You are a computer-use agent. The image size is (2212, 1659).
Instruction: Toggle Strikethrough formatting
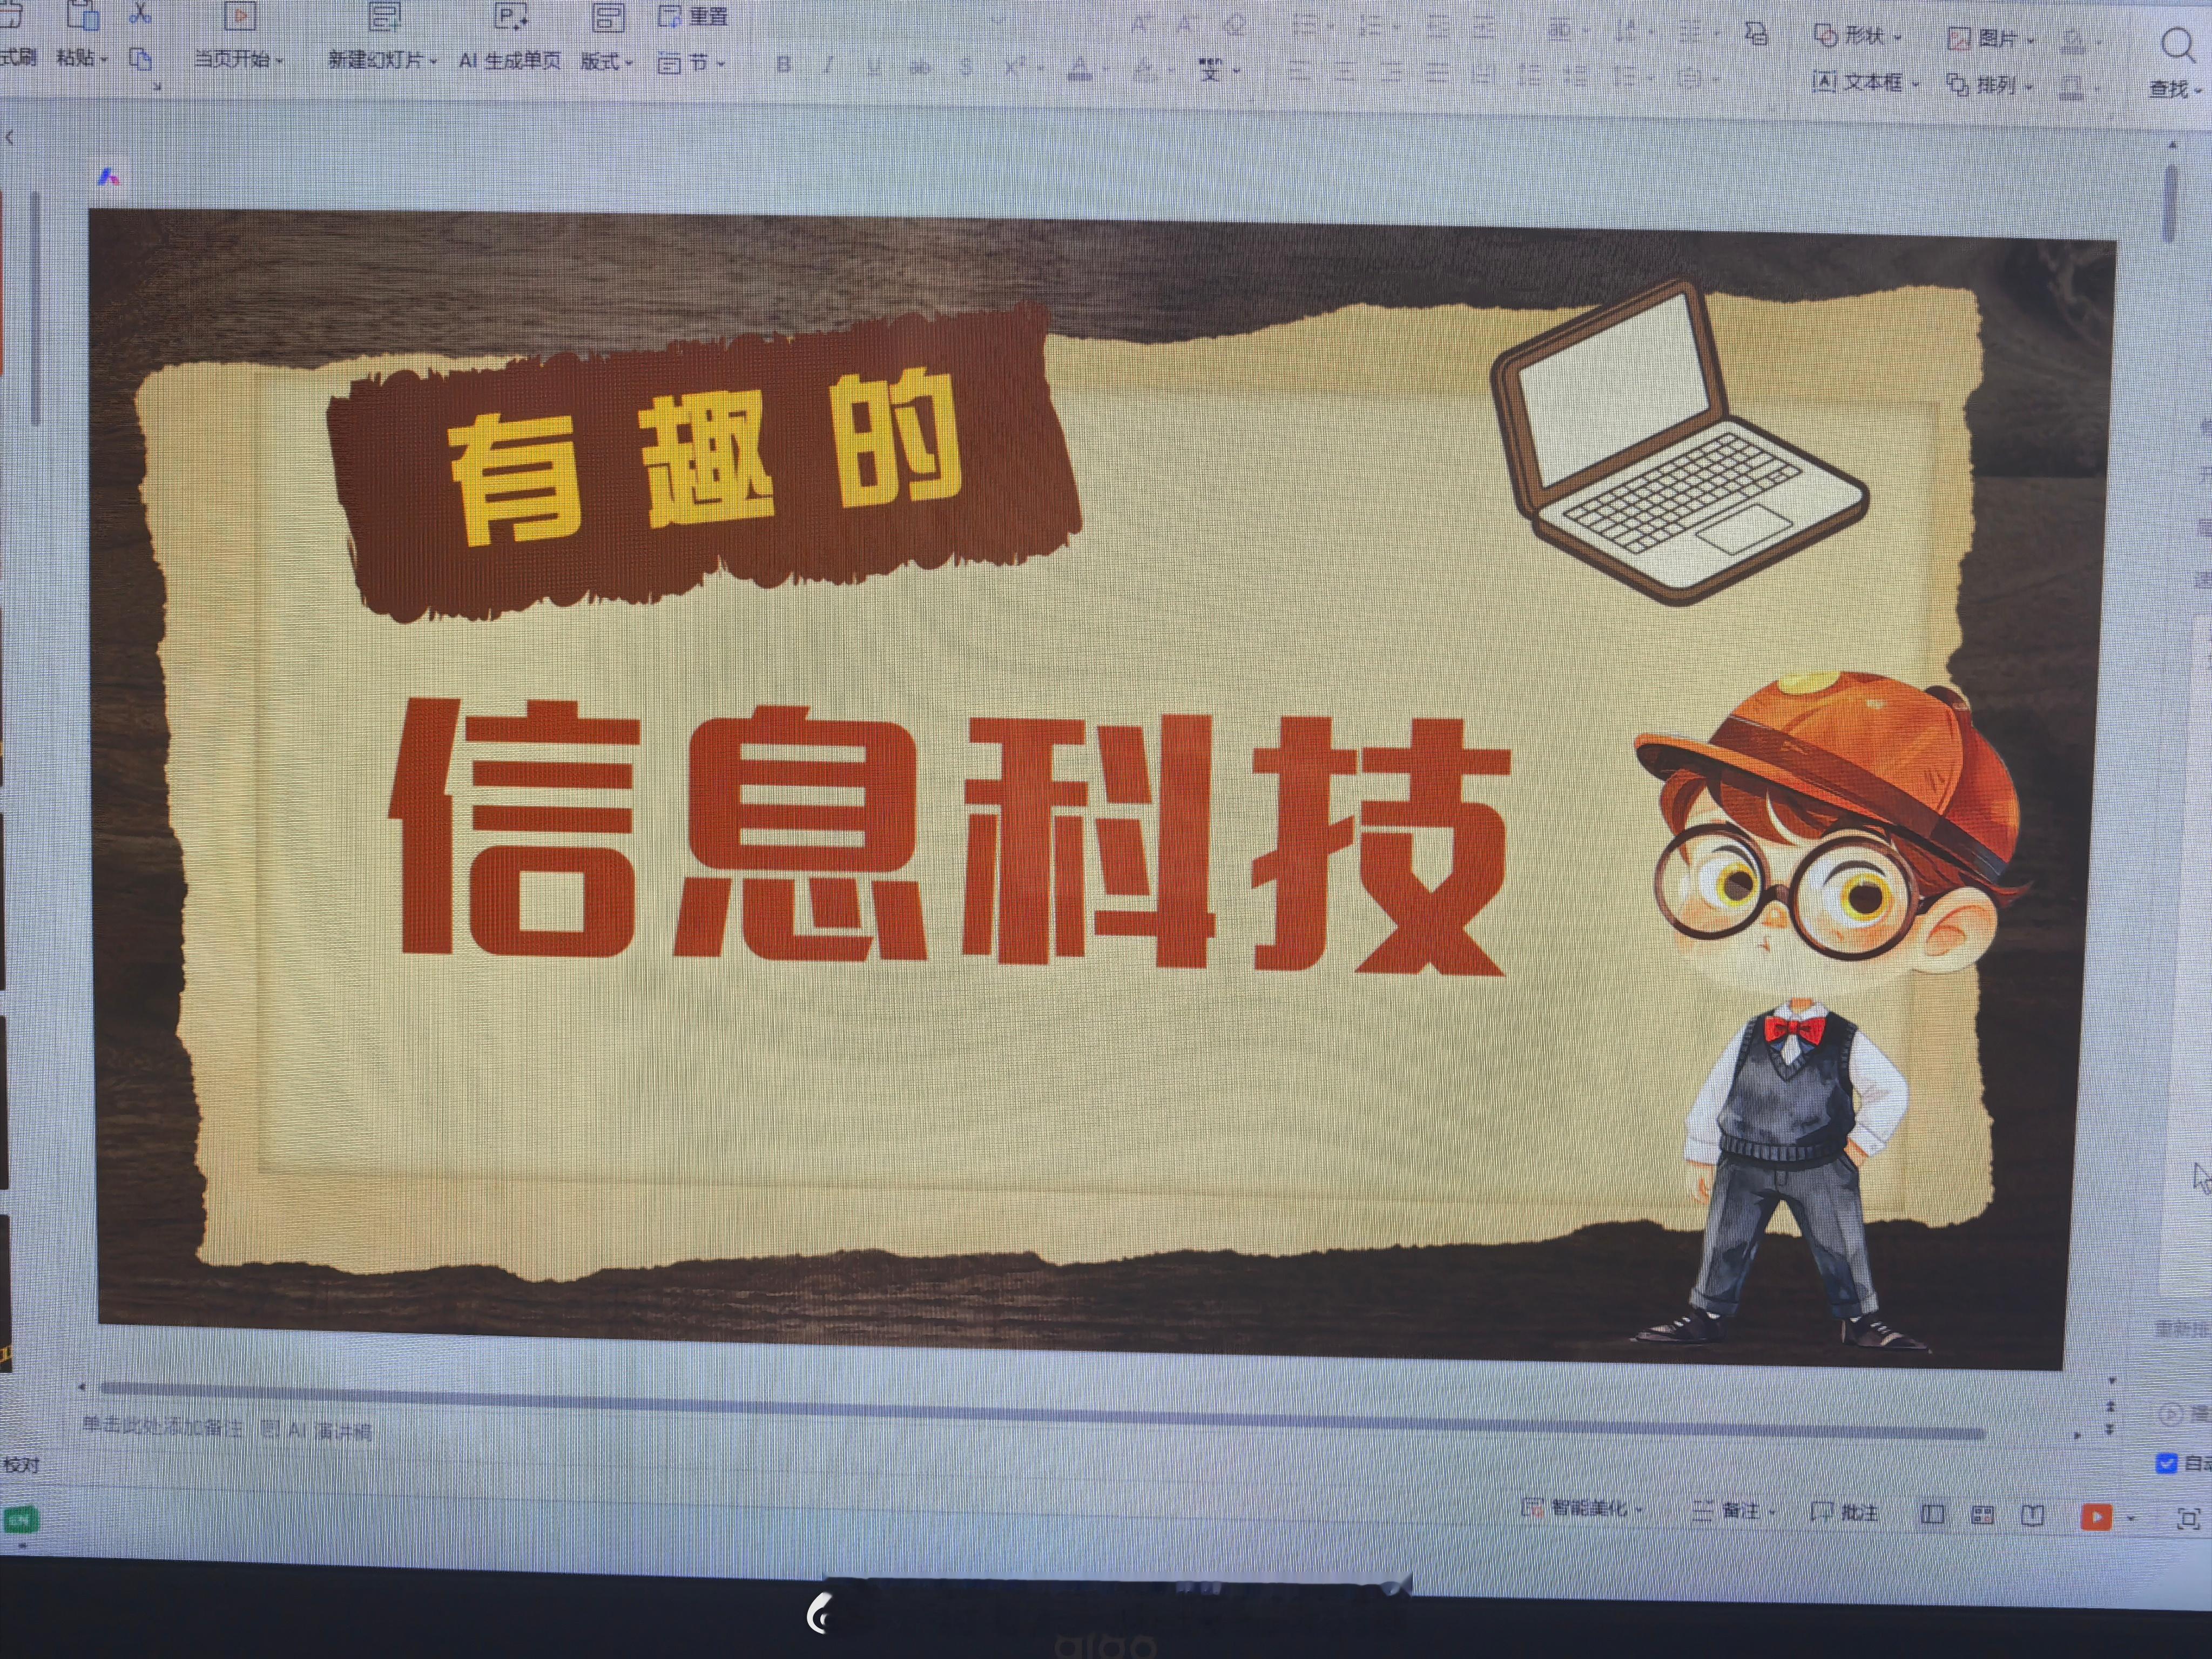coord(920,67)
